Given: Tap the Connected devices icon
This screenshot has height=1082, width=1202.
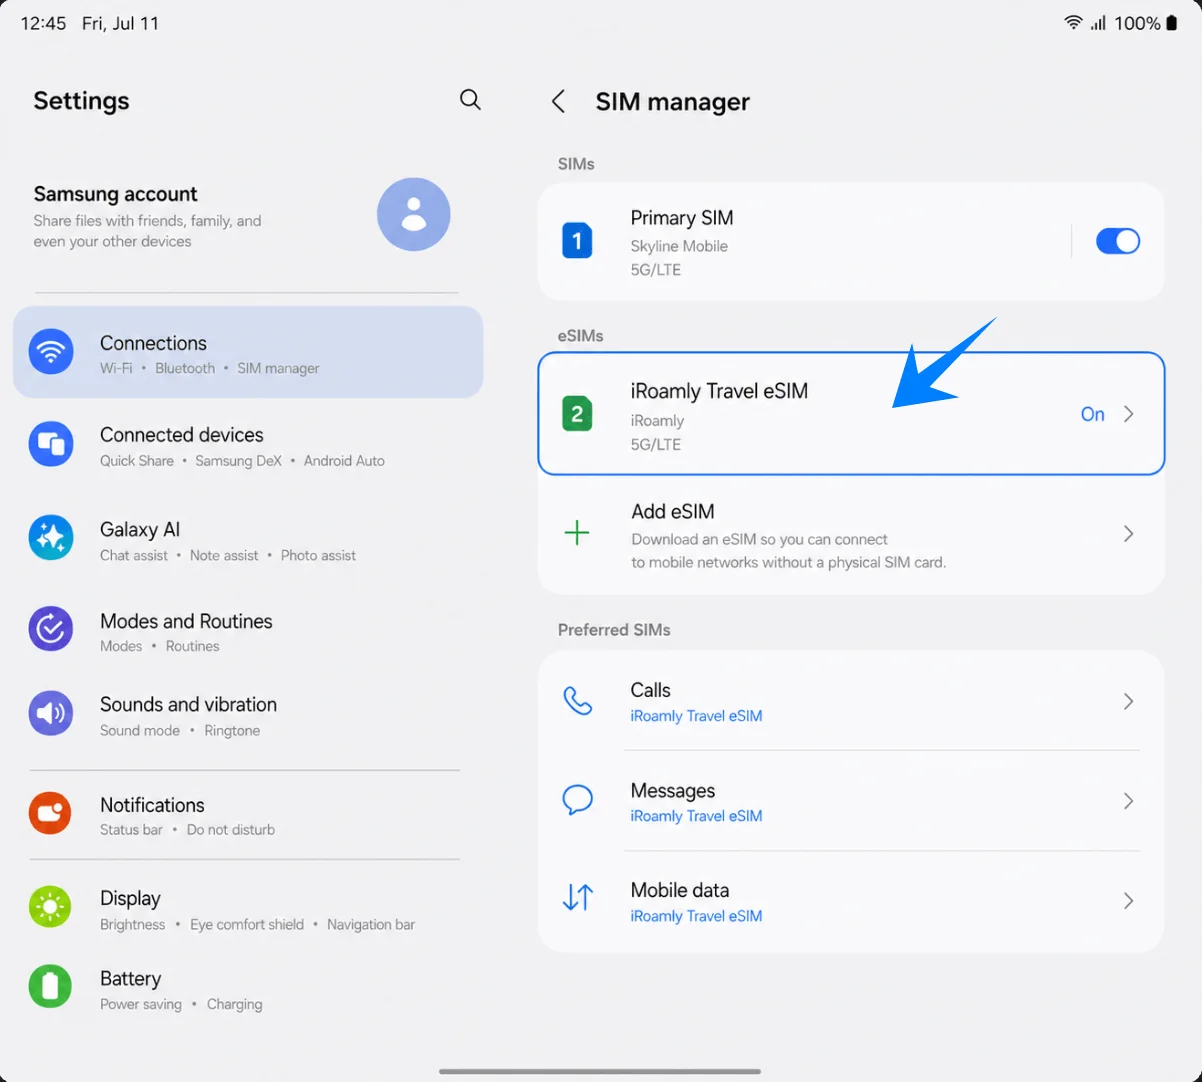Looking at the screenshot, I should pos(50,445).
